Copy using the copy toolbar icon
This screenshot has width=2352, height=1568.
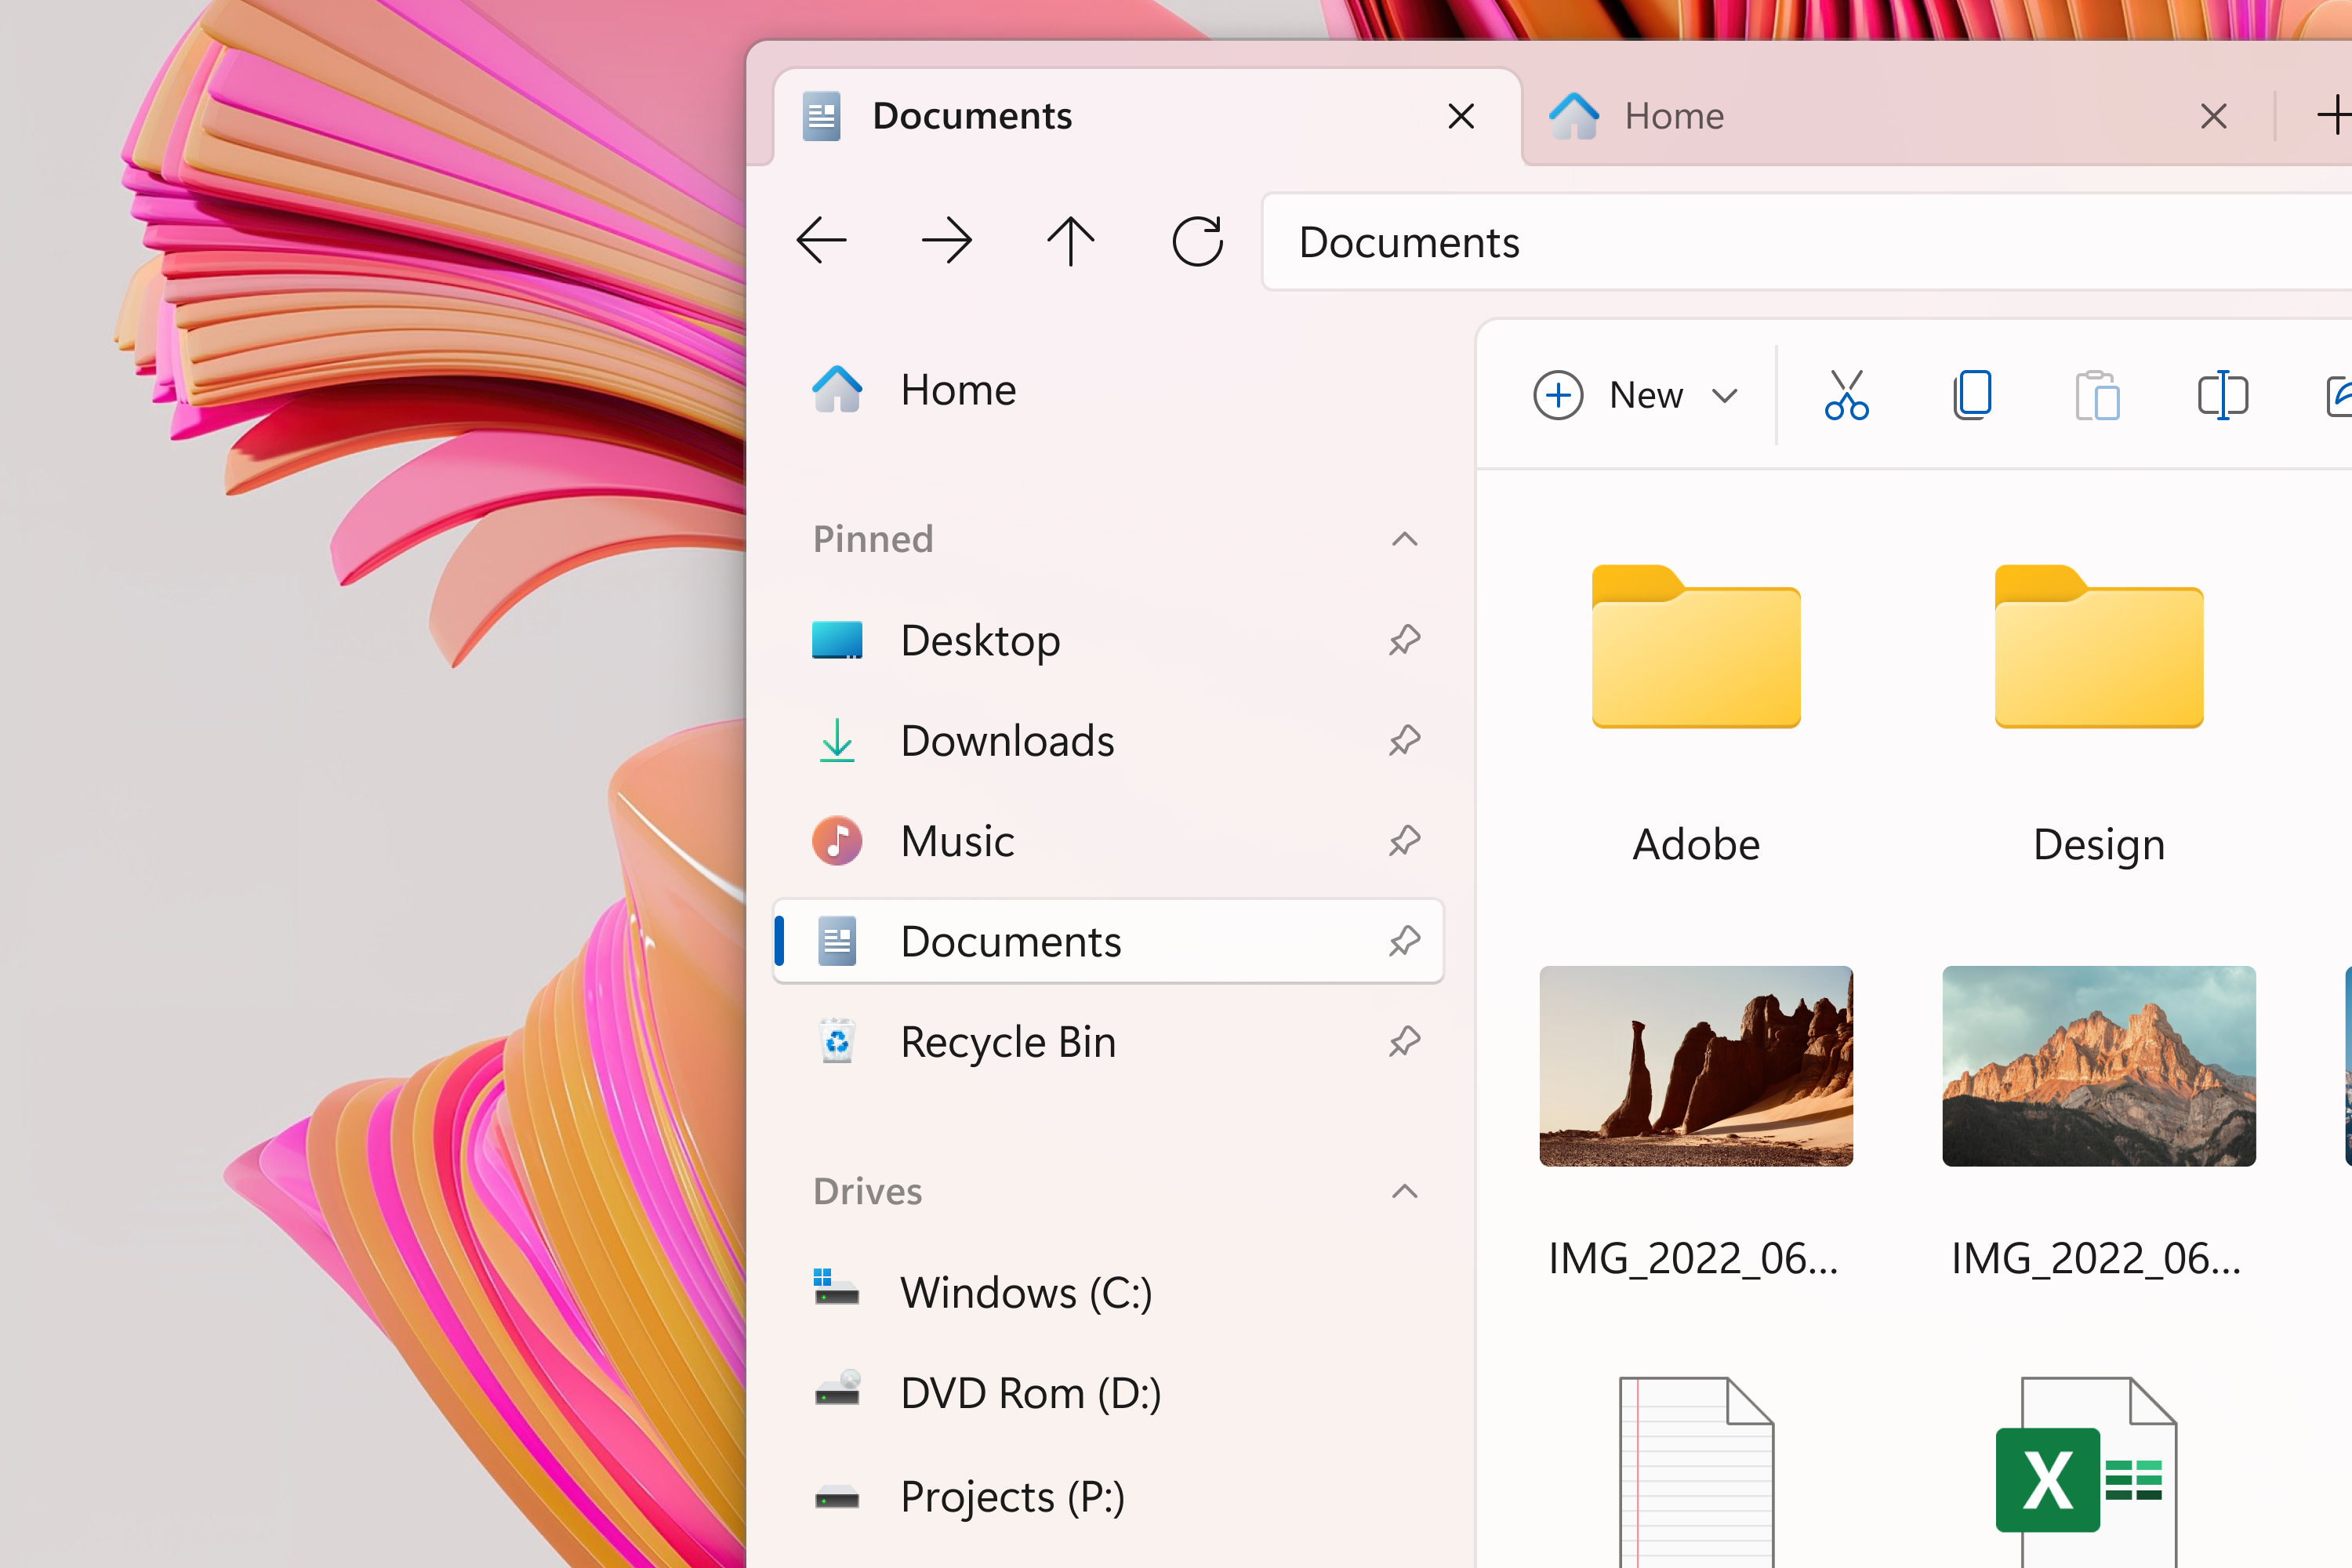click(1971, 395)
